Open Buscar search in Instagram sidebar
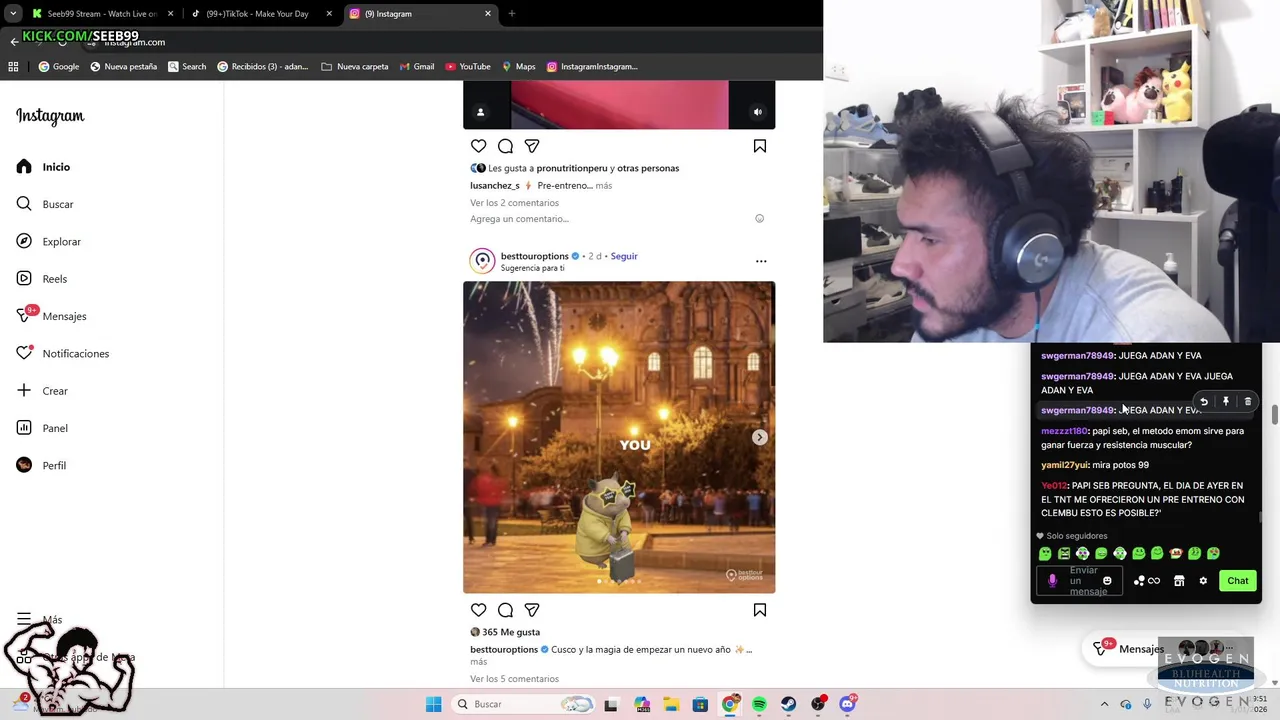The width and height of the screenshot is (1280, 720). [45, 204]
